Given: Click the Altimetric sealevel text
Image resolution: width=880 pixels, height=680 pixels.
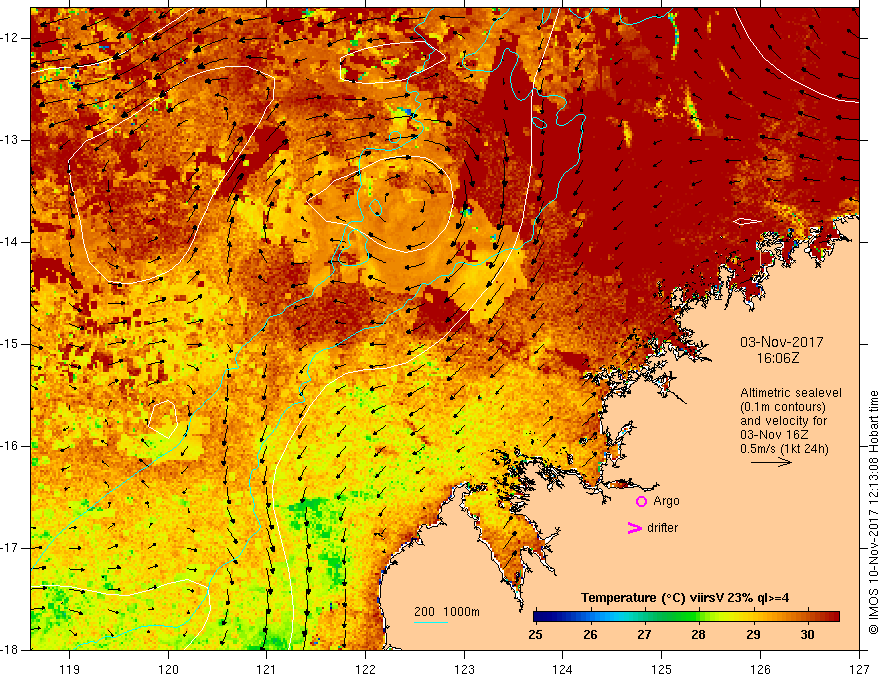Looking at the screenshot, I should click(791, 393).
